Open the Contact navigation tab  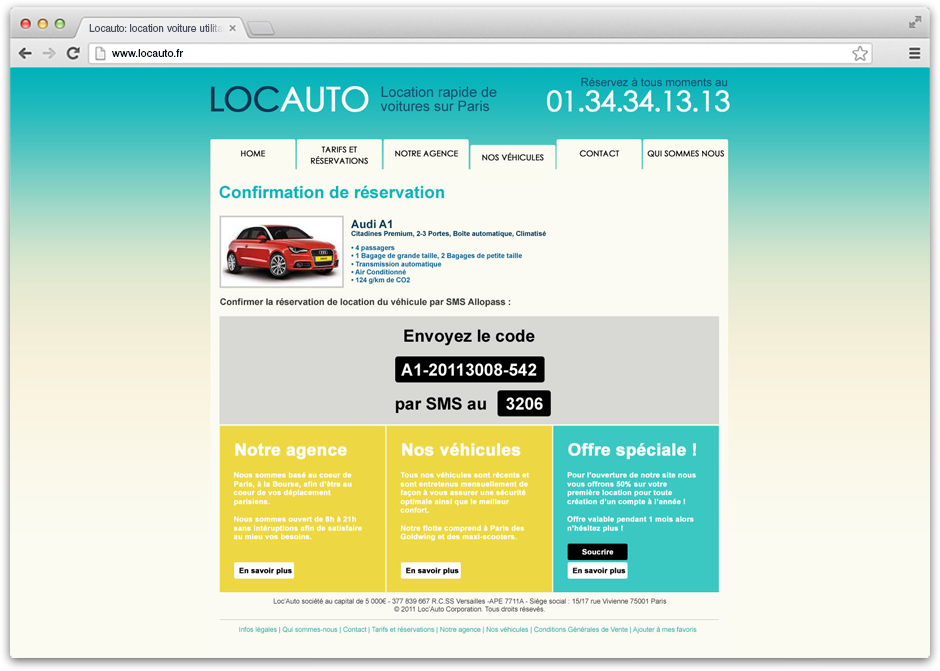coord(599,154)
